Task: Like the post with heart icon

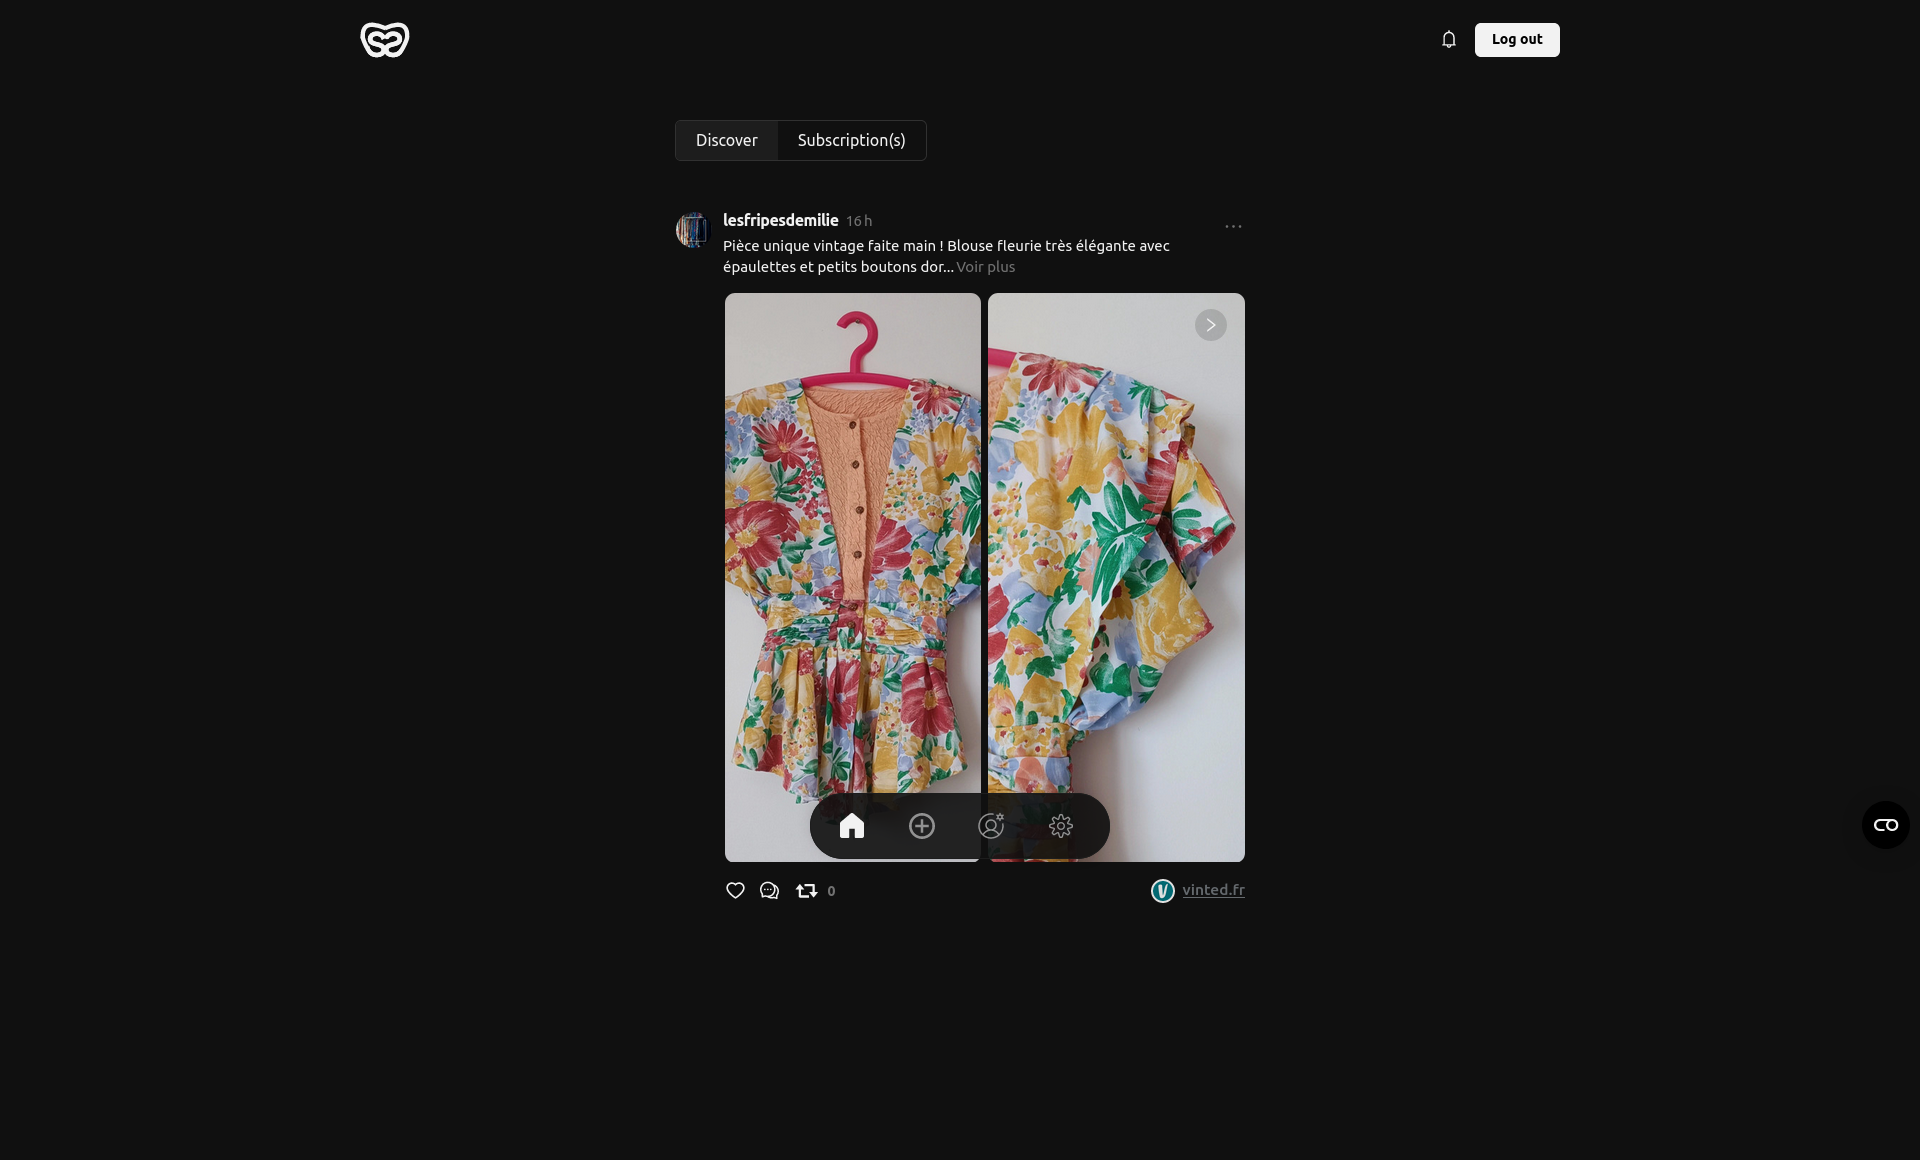Action: (x=735, y=891)
